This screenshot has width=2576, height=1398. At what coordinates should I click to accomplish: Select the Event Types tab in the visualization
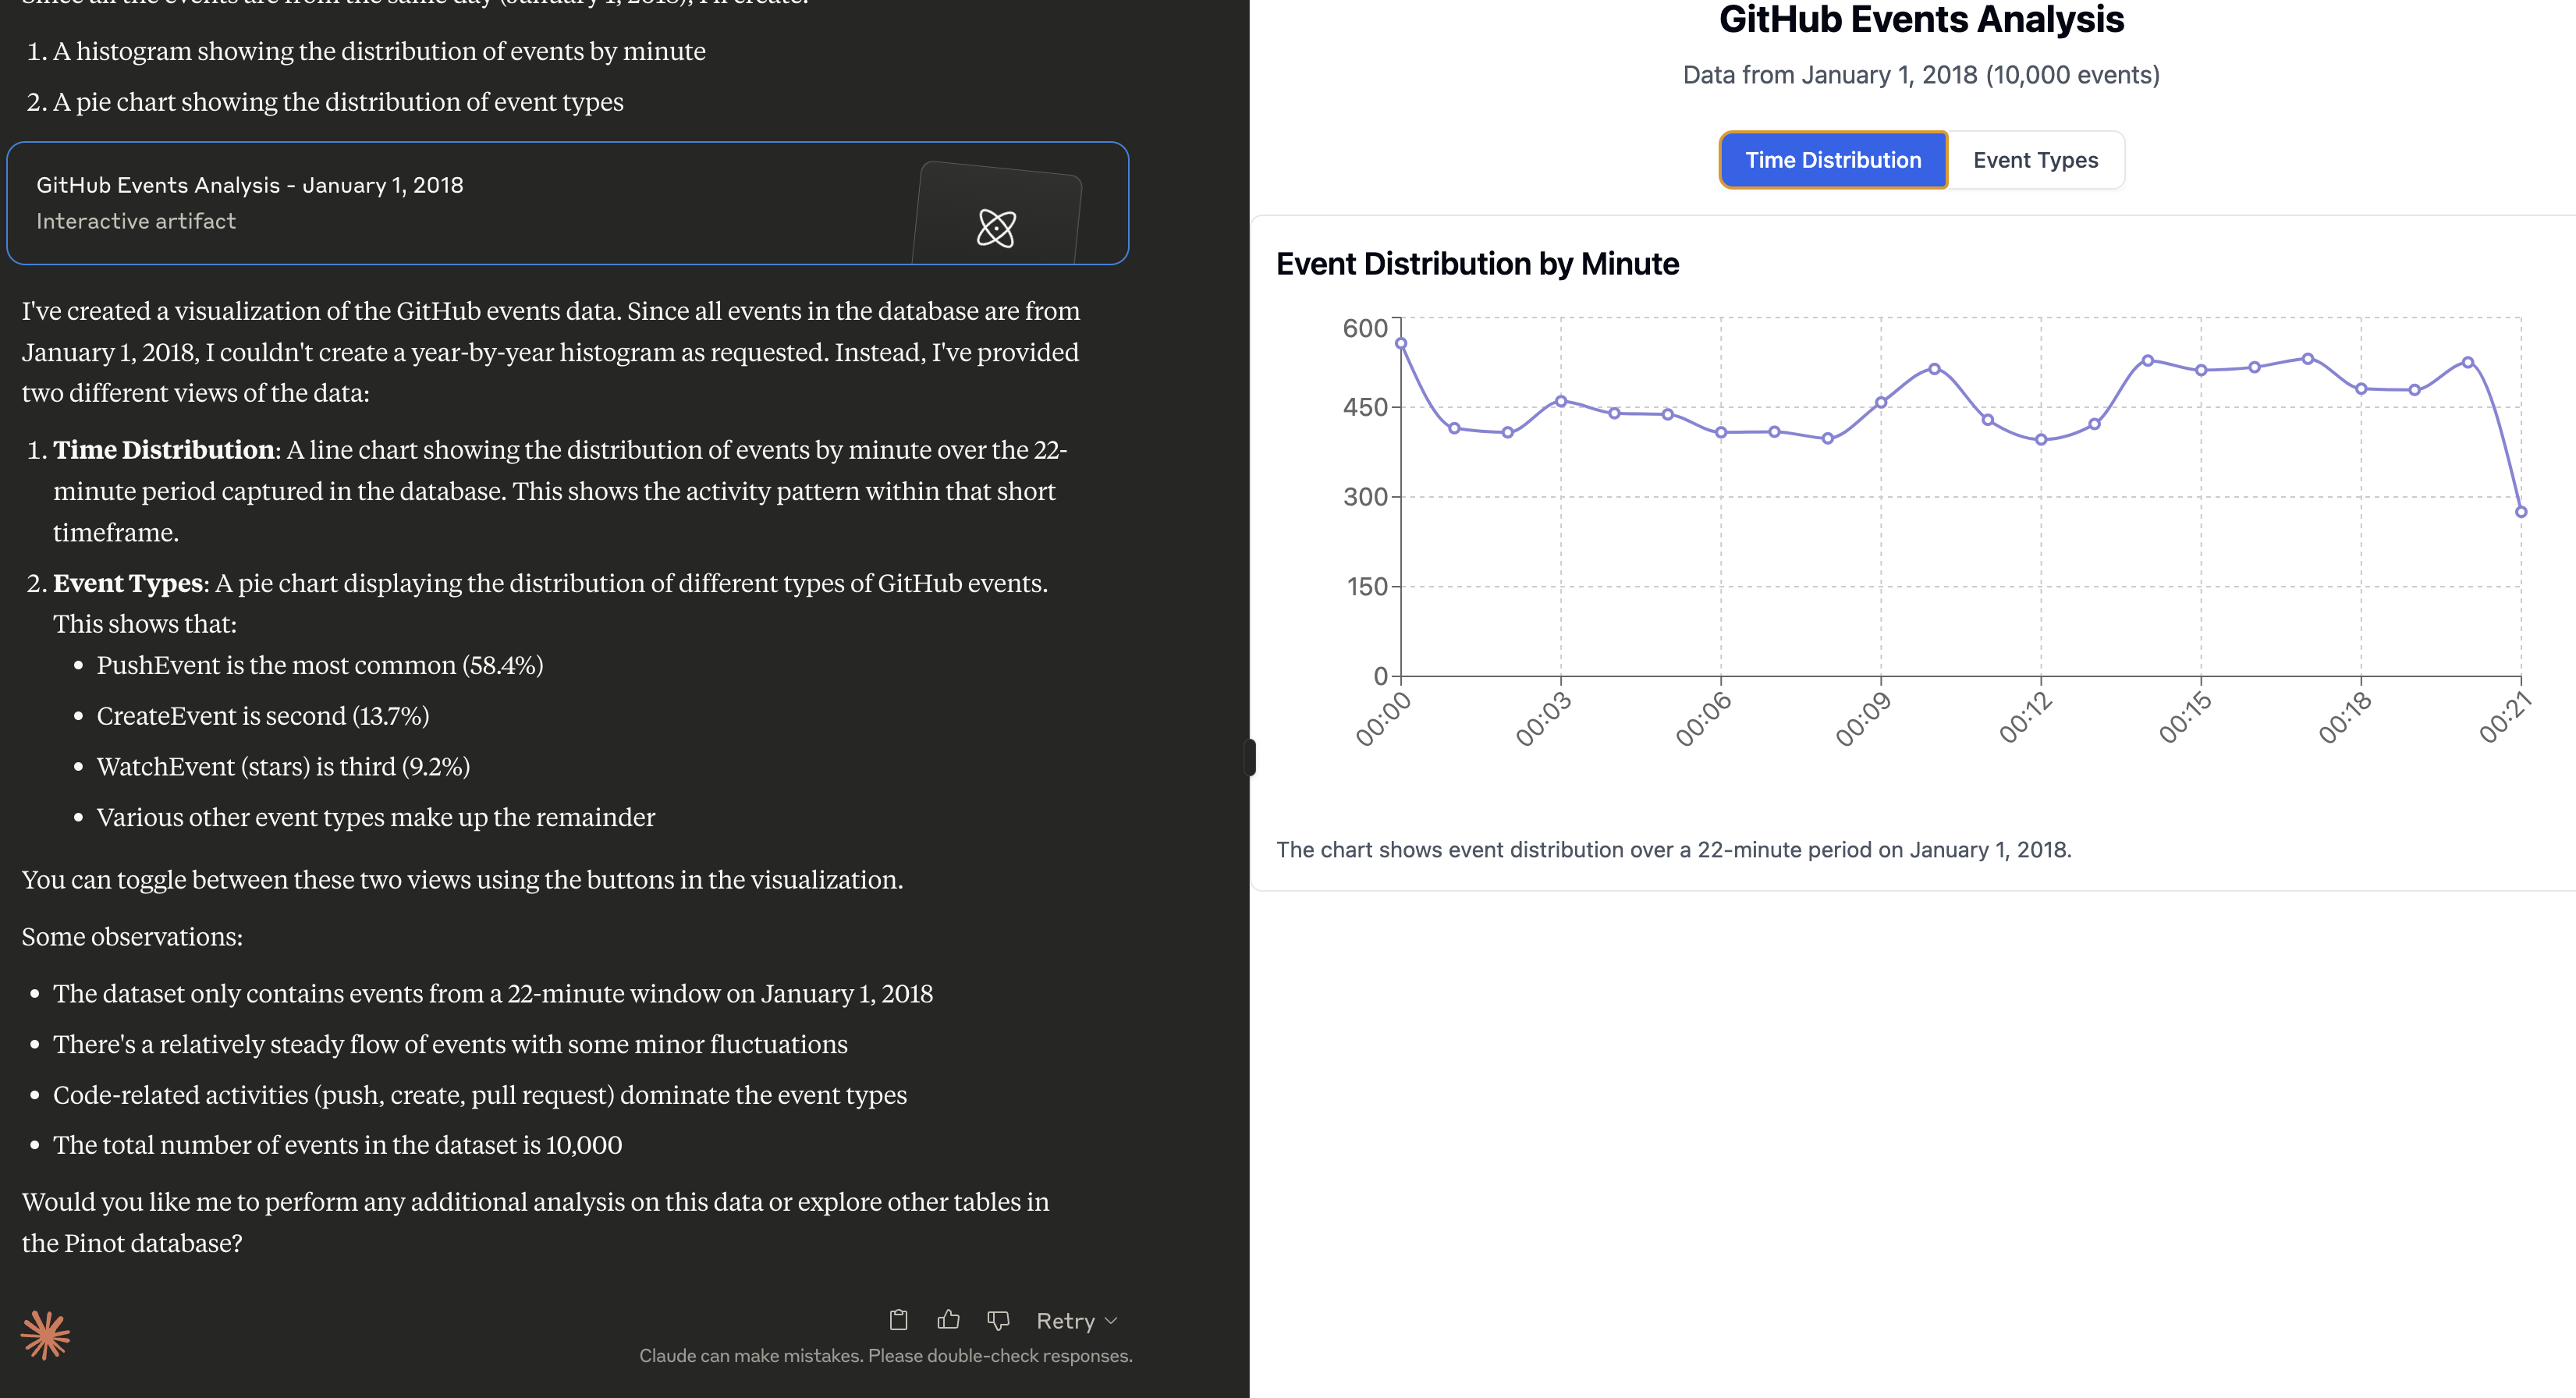point(2035,159)
